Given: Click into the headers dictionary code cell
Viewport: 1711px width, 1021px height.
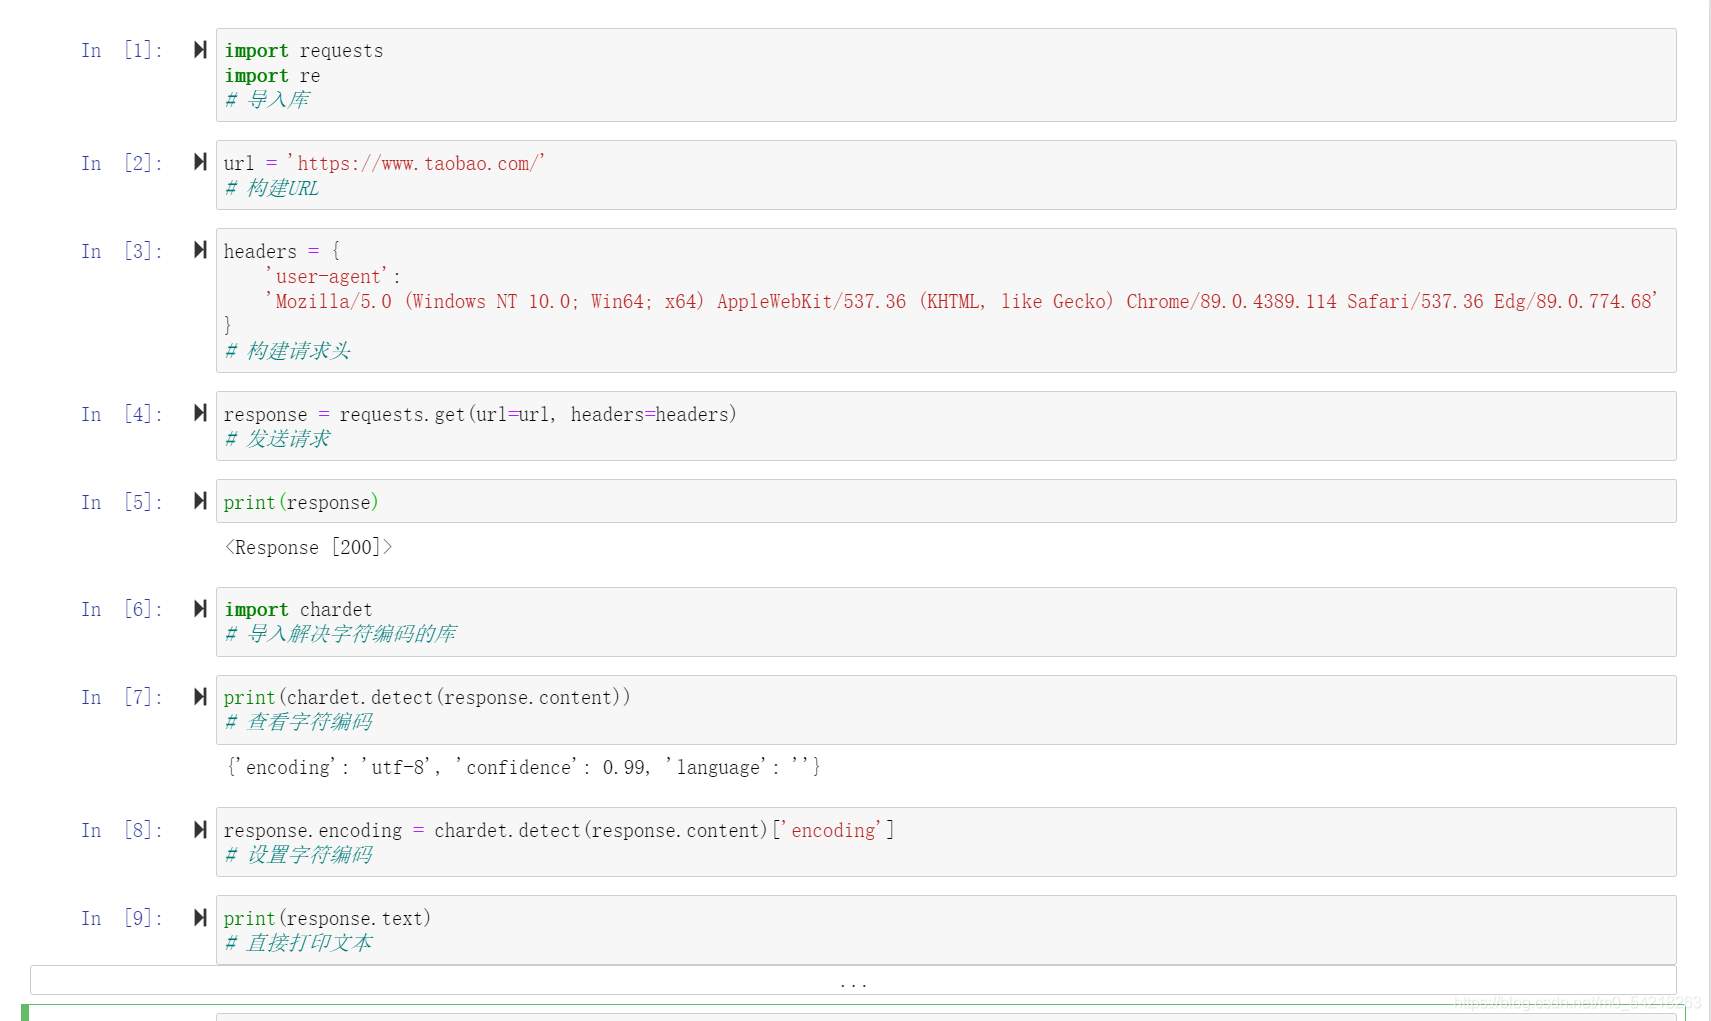Looking at the screenshot, I should pos(946,300).
